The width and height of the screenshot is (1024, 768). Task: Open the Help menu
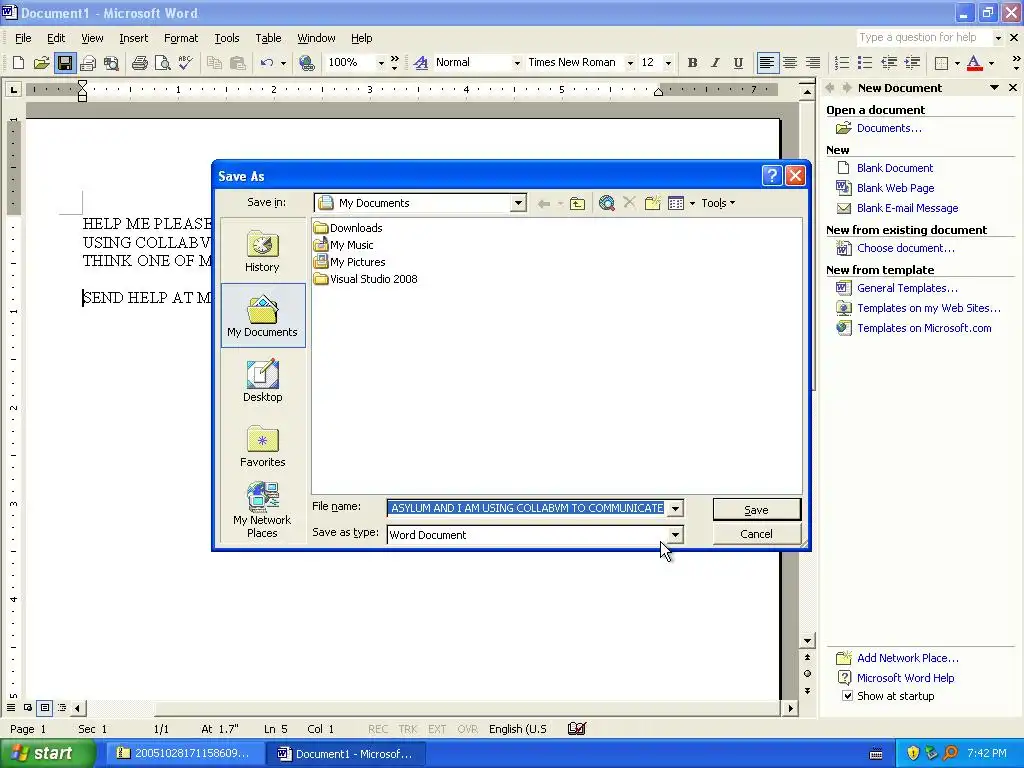361,39
